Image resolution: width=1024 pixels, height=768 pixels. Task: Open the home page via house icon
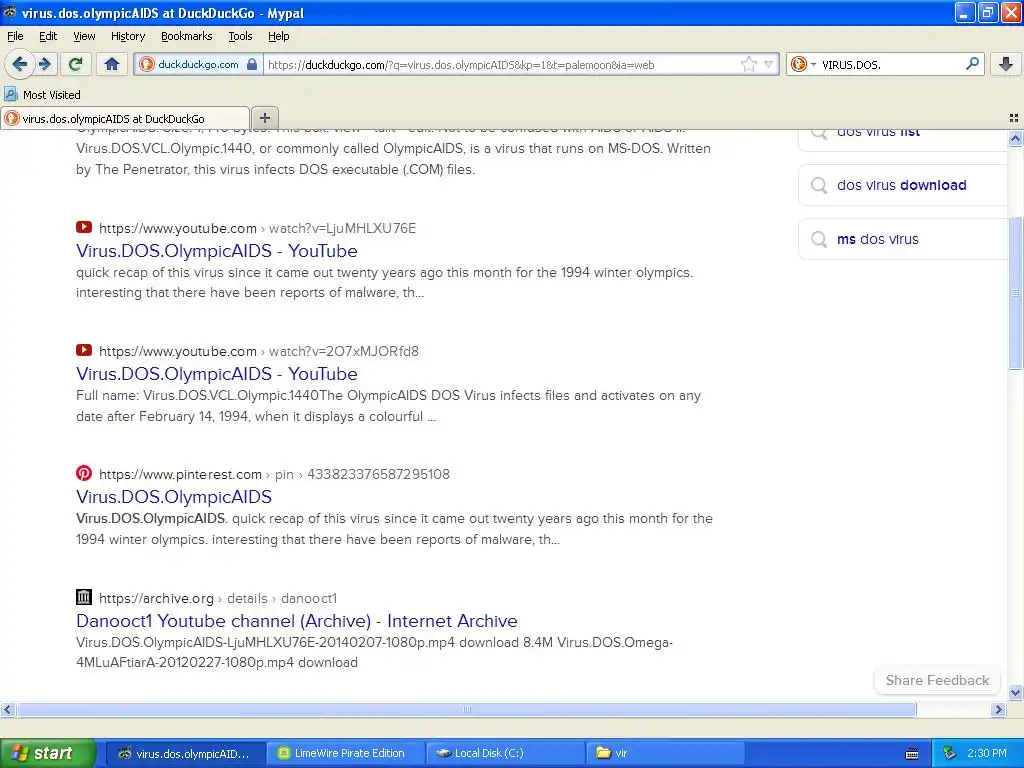click(112, 64)
